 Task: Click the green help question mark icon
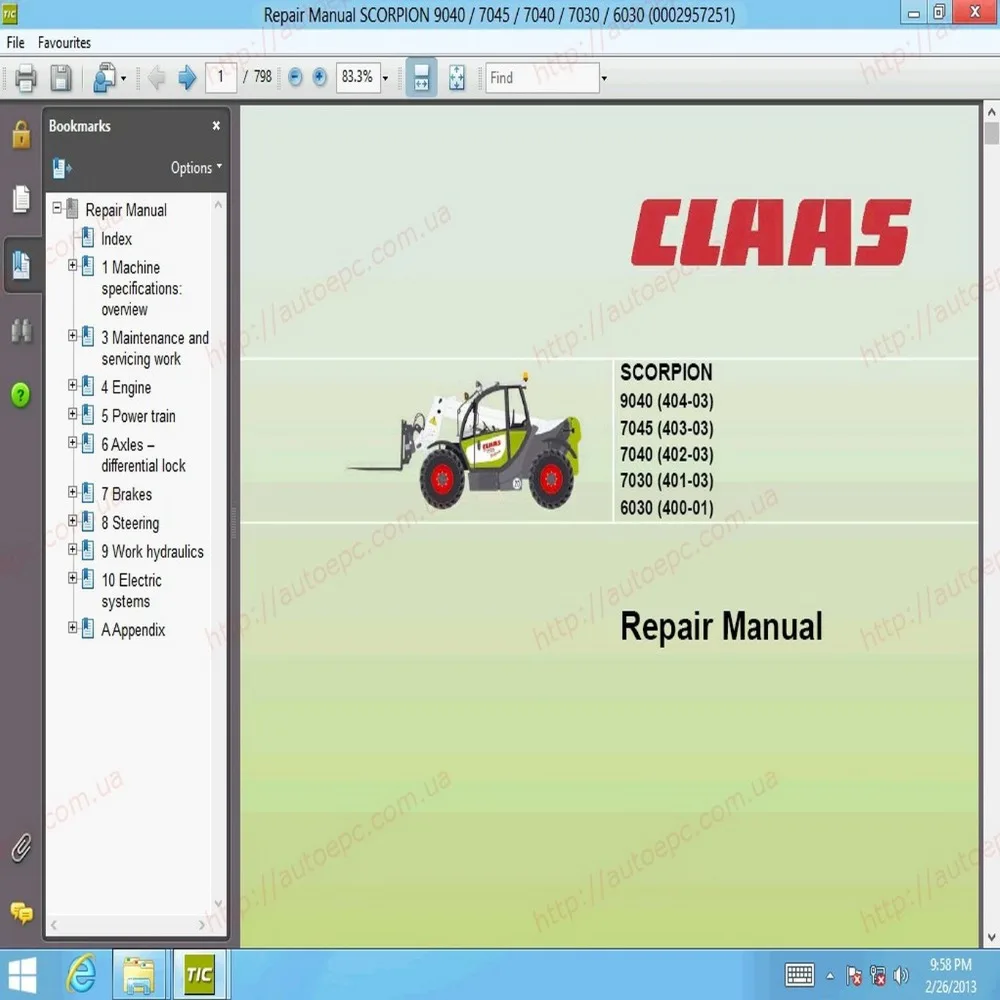tap(20, 395)
